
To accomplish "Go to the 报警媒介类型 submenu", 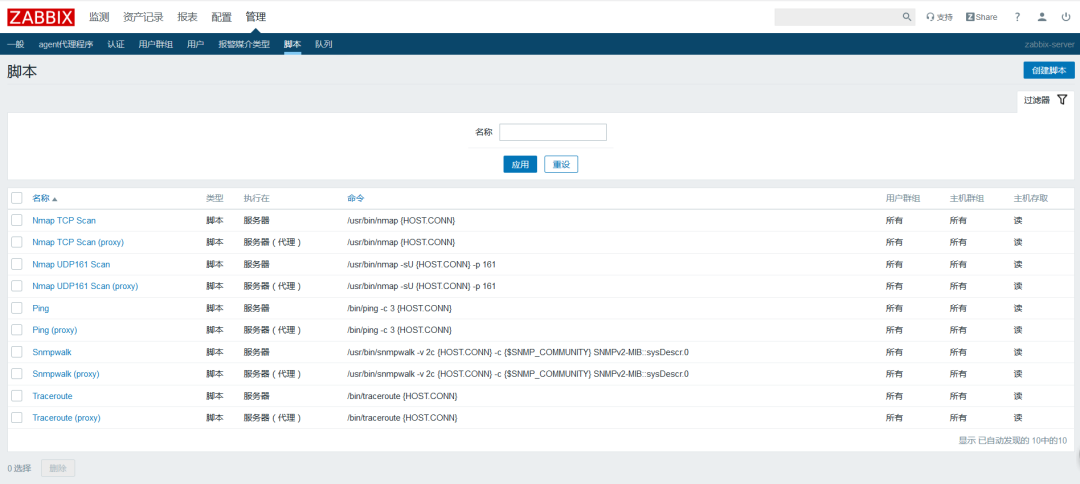I will click(244, 44).
